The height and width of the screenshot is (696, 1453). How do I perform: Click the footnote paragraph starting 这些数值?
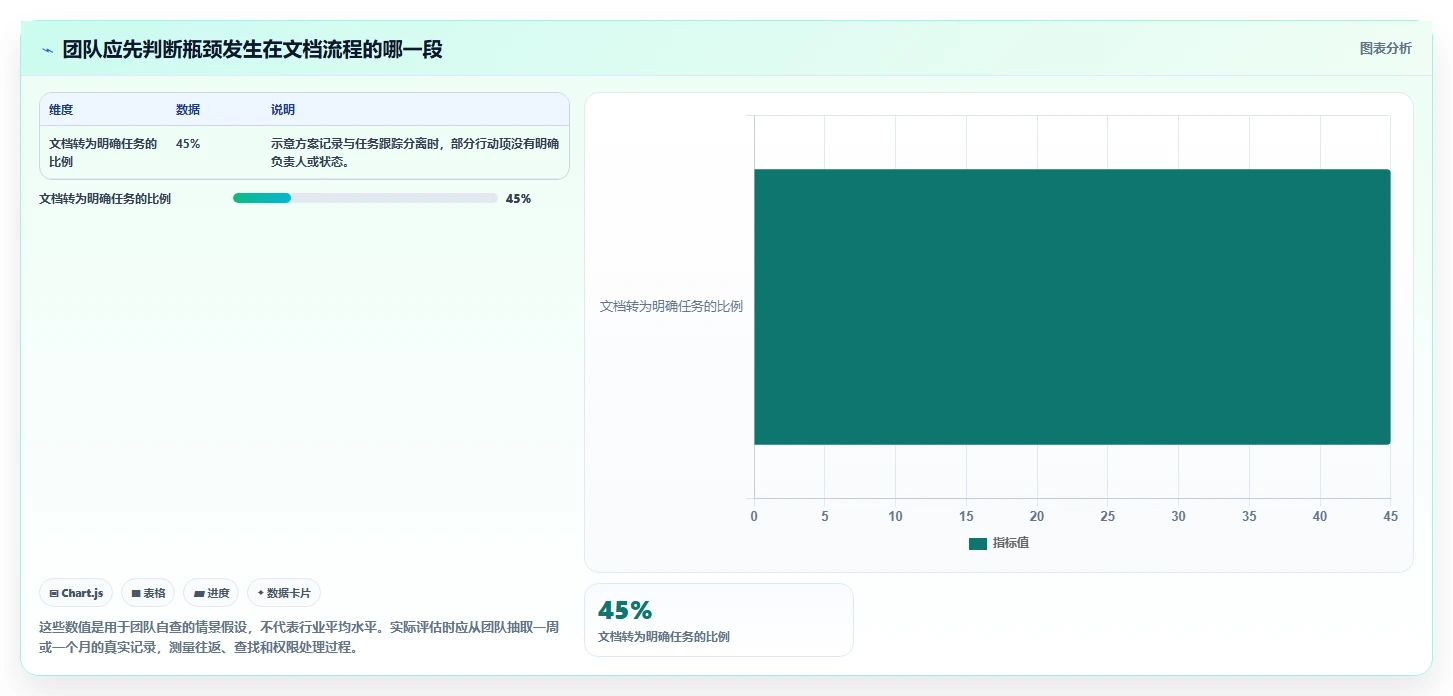click(x=299, y=637)
